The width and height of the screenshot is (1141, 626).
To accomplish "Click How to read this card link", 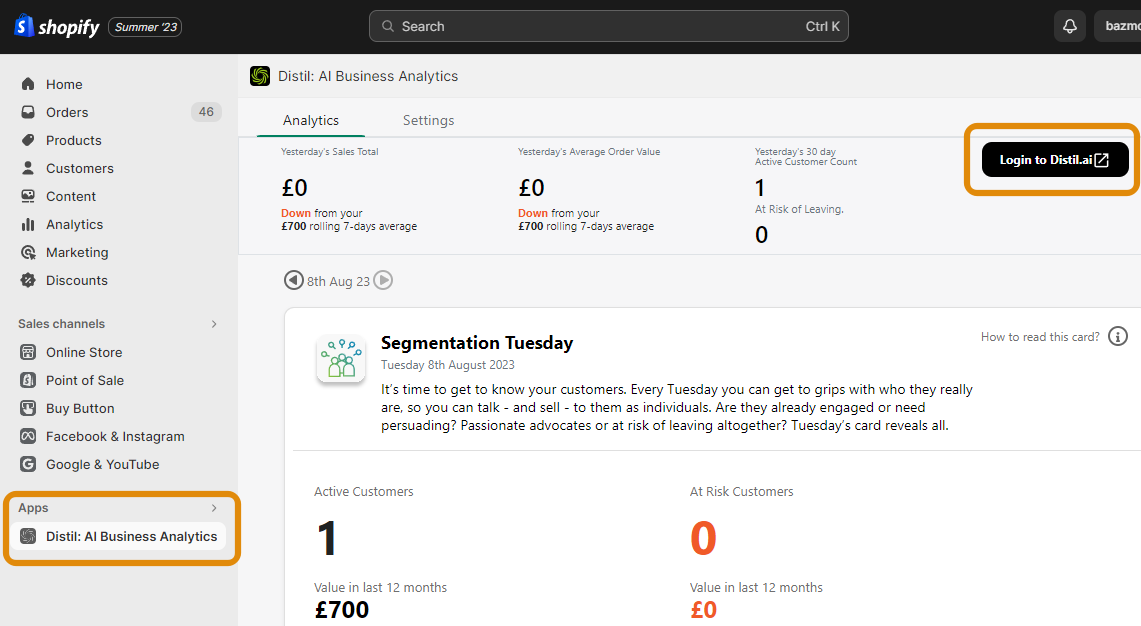I will (1040, 337).
